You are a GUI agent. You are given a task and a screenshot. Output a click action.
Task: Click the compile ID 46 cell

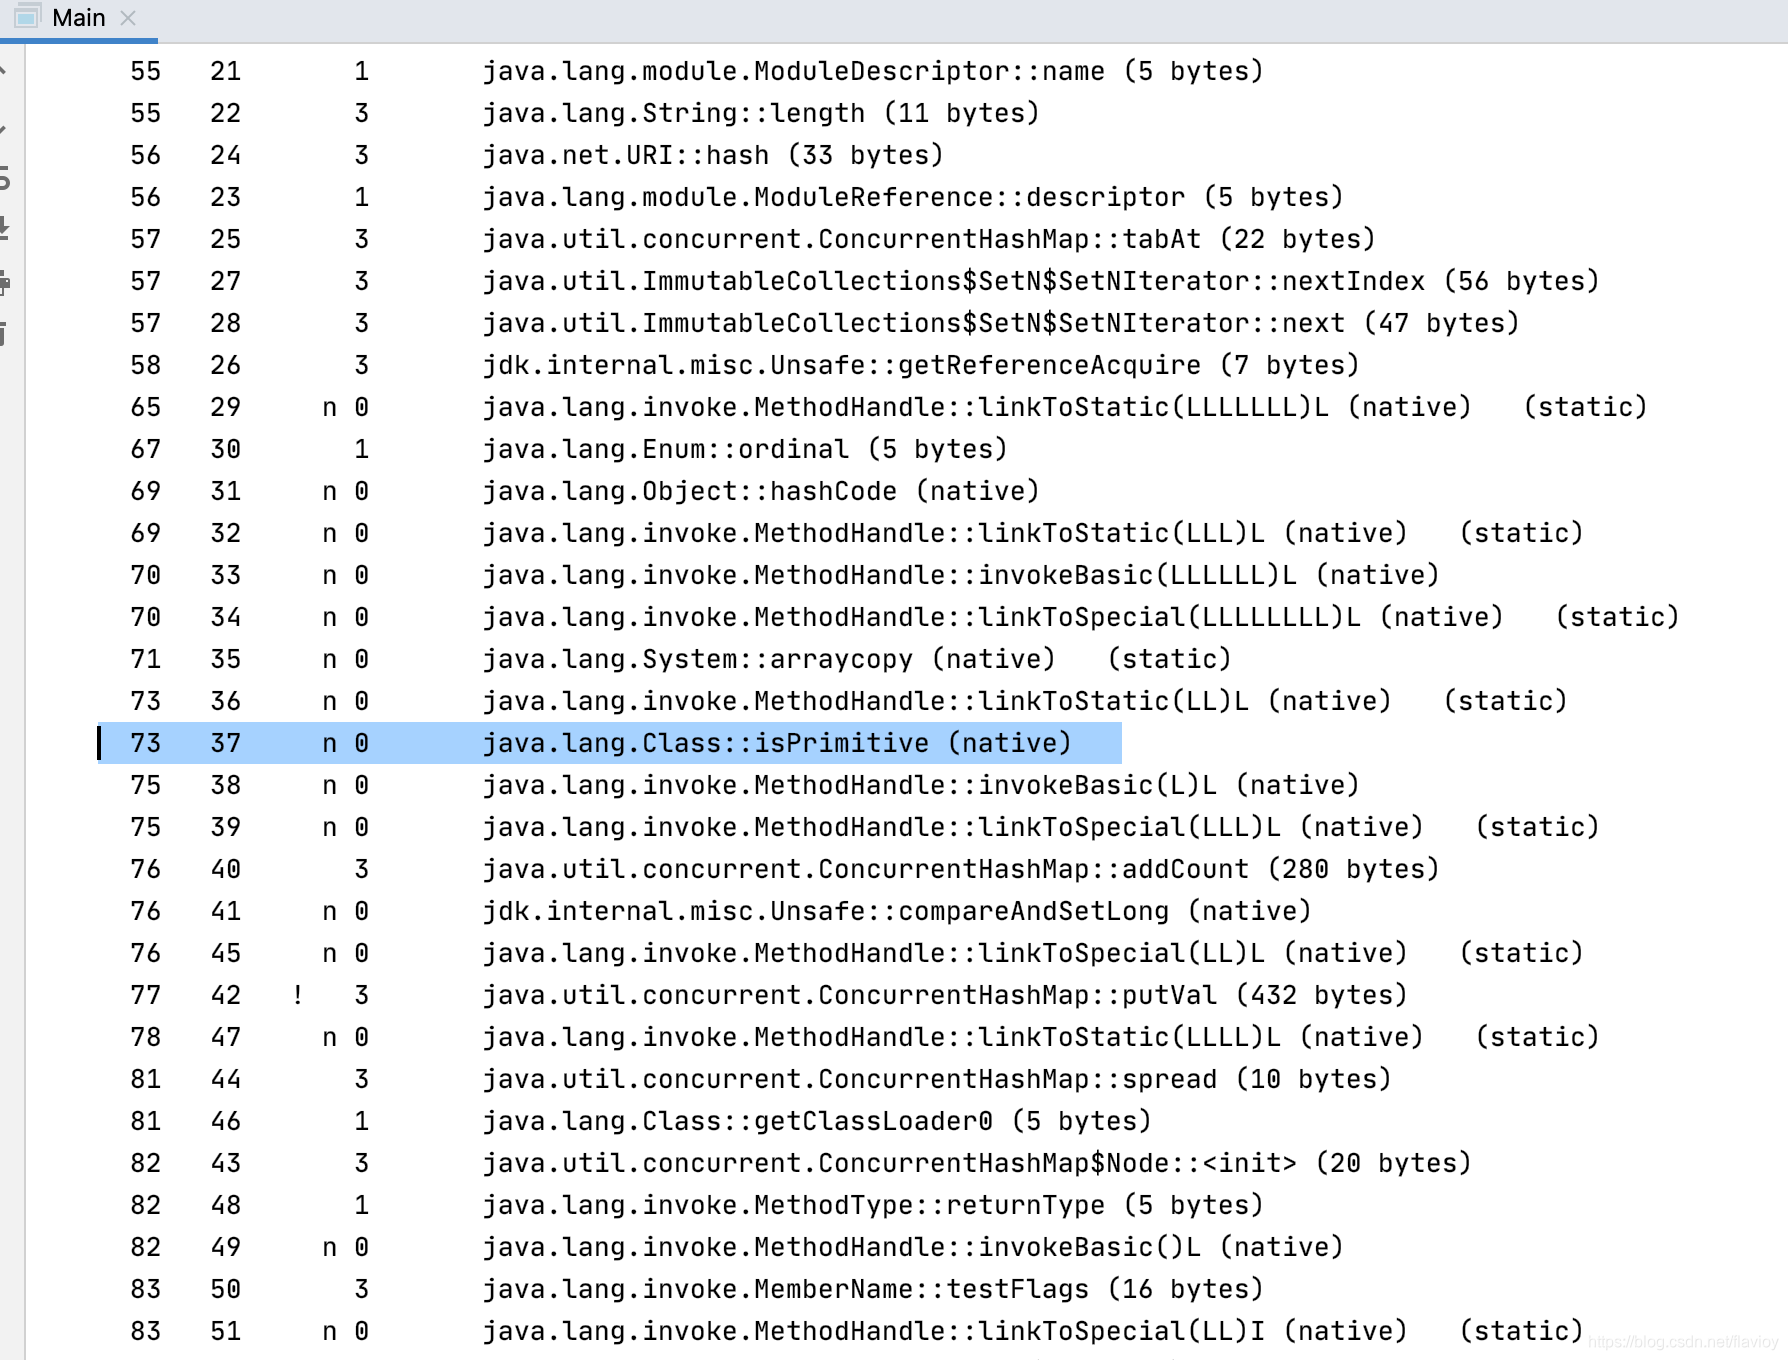(x=226, y=1121)
